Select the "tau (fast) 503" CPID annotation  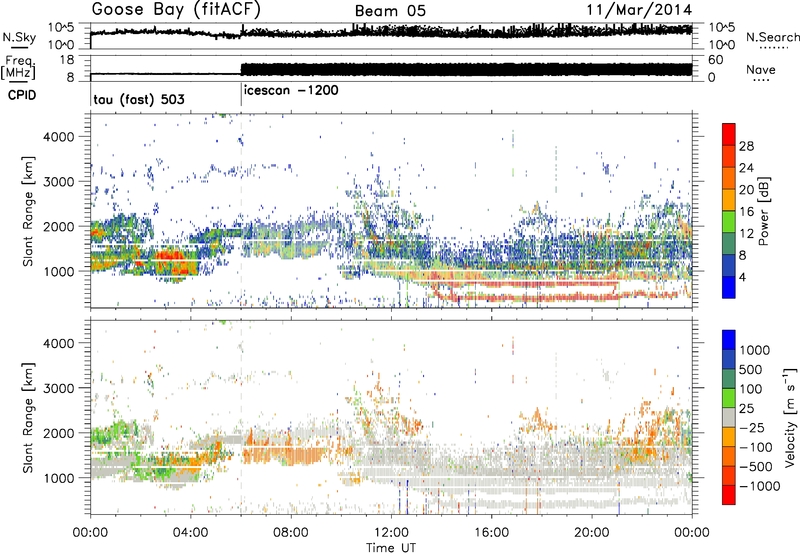tap(139, 99)
